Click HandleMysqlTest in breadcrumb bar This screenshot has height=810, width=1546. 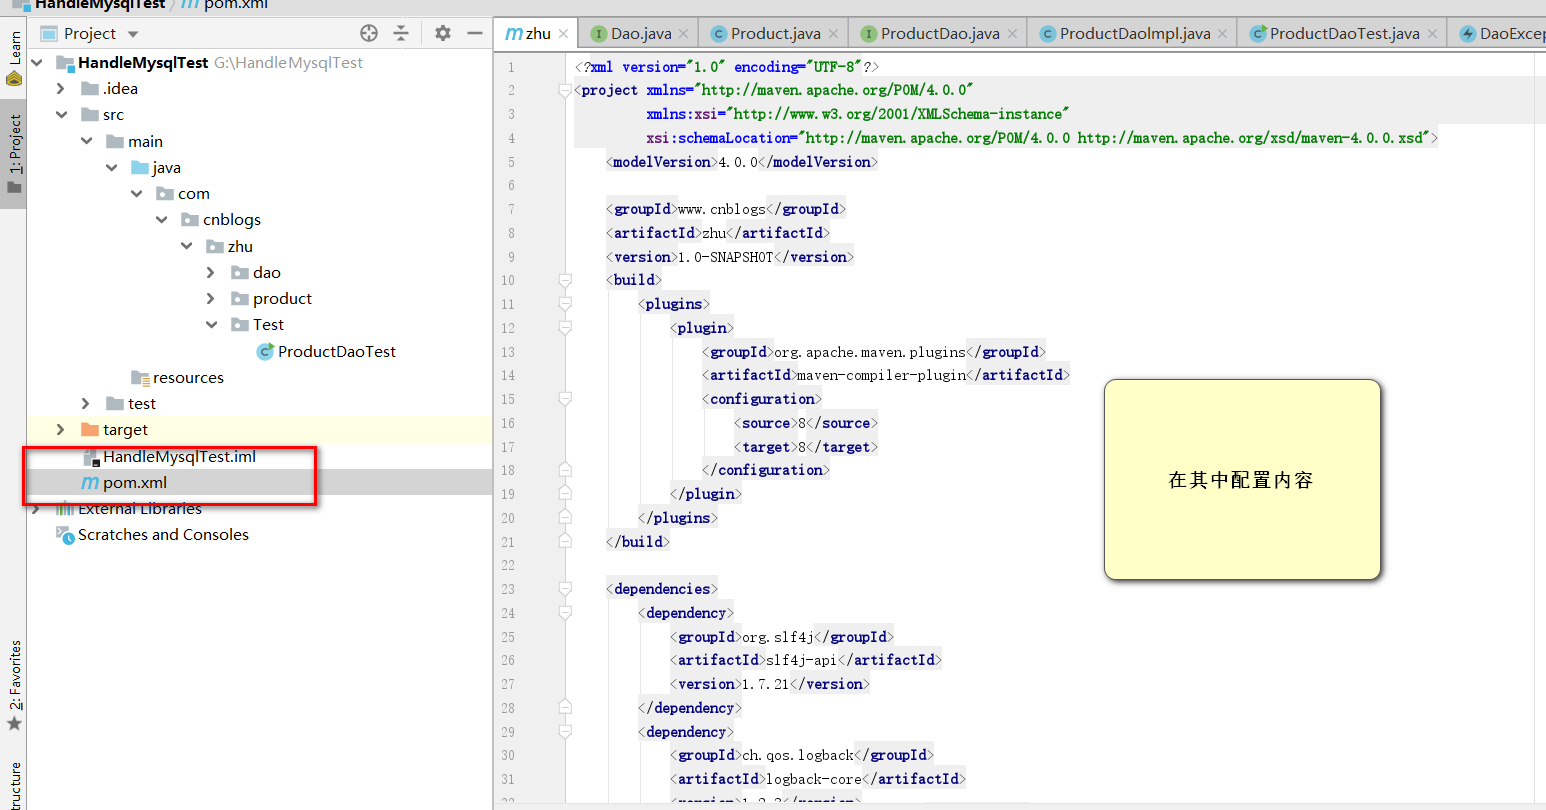100,4
